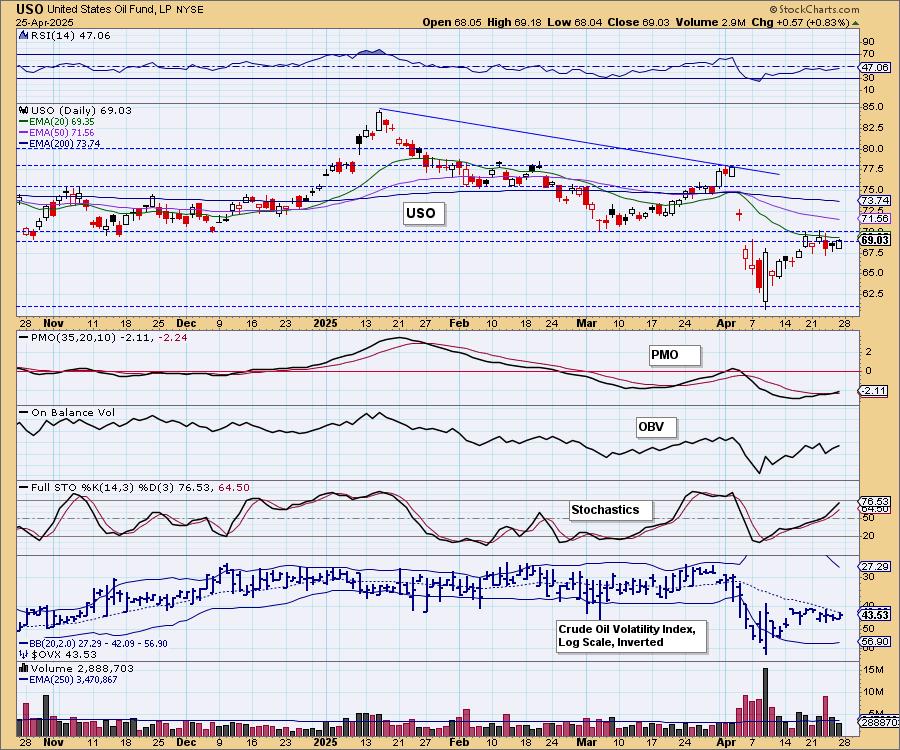The image size is (900, 750).
Task: Click the OBV annotation box
Action: pos(657,427)
